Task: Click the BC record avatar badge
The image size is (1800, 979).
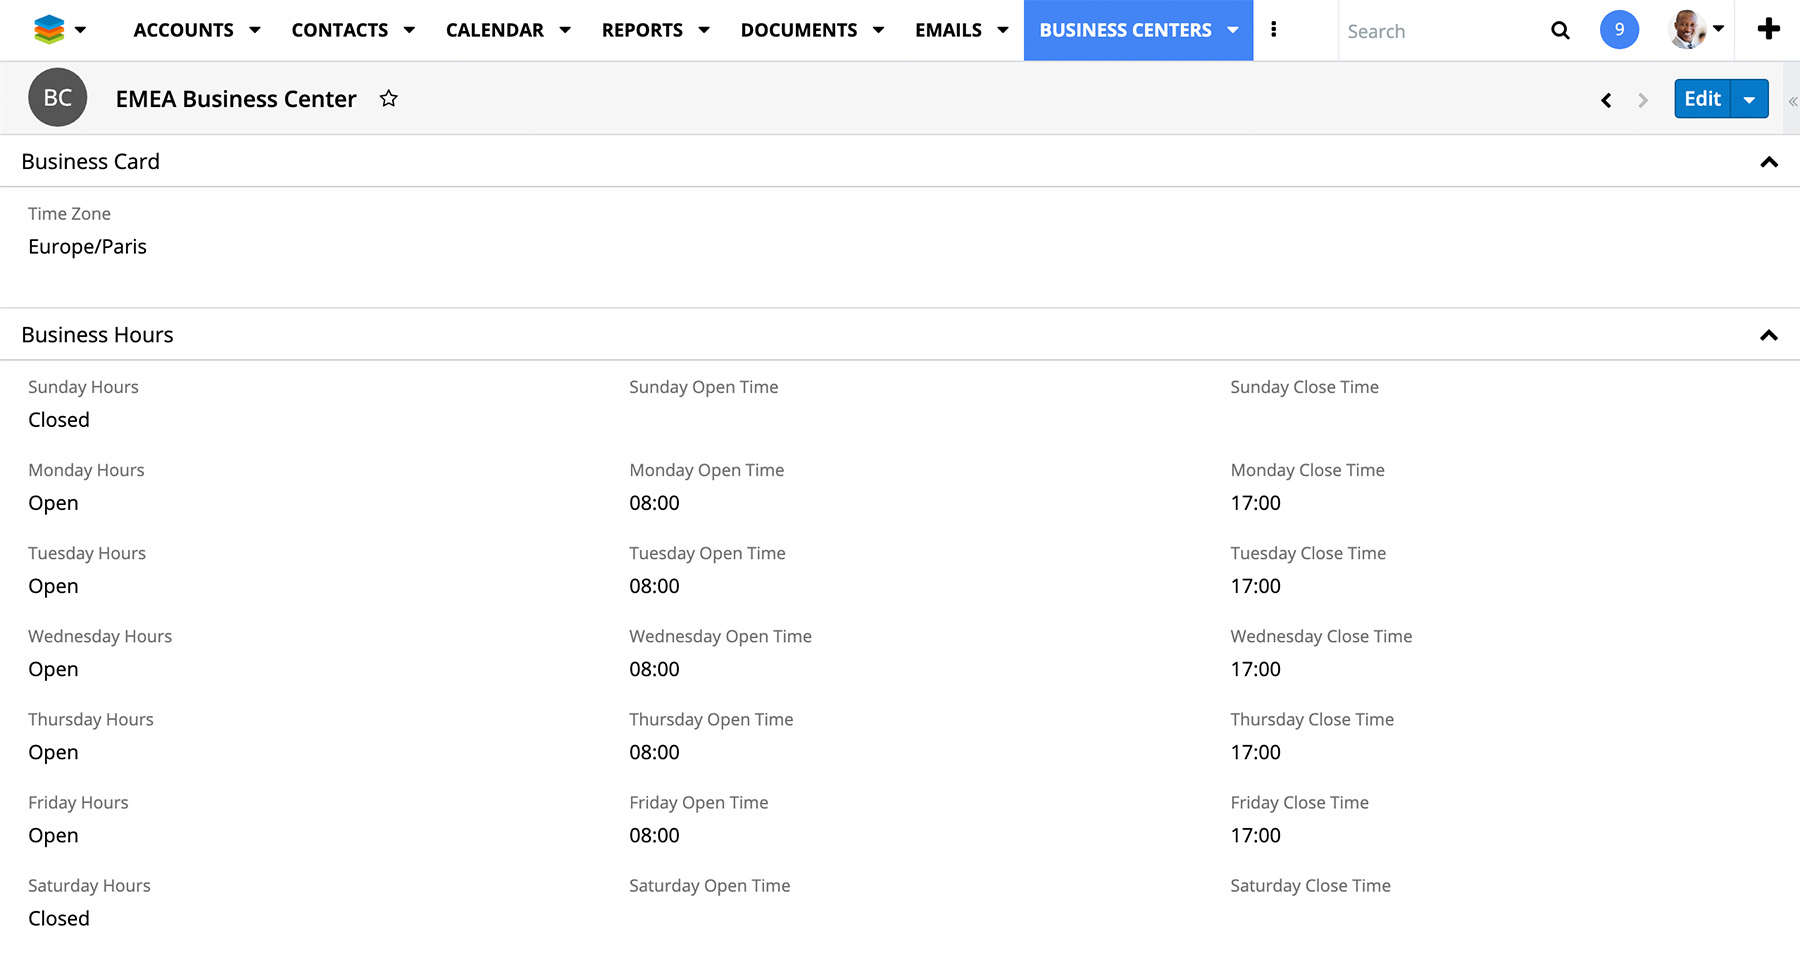Action: click(58, 98)
